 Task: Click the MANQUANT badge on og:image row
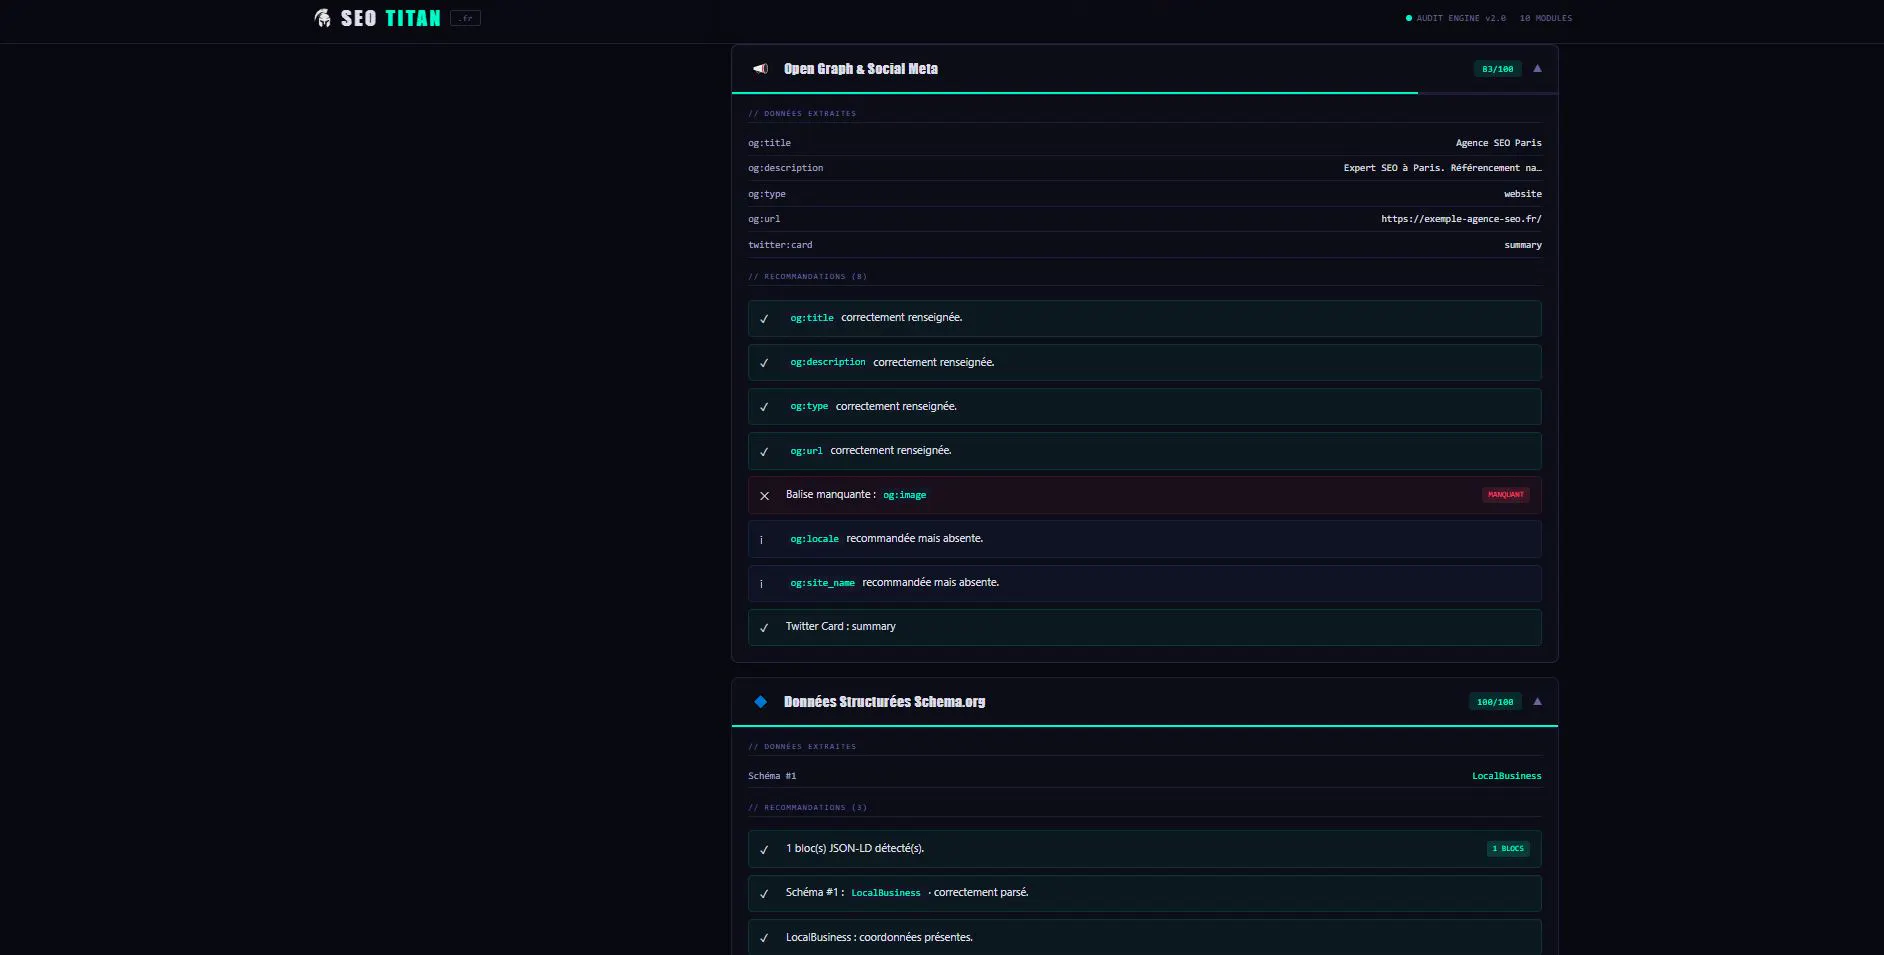(1506, 495)
